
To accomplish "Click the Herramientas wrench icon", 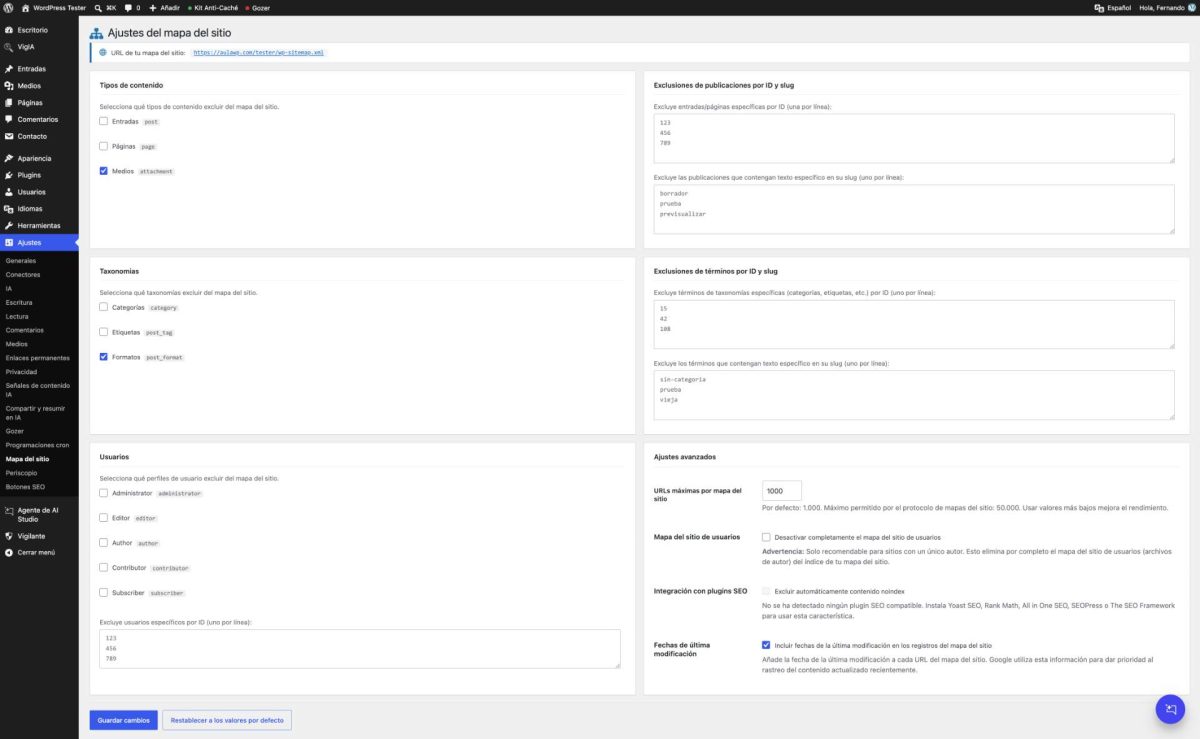I will tap(9, 226).
